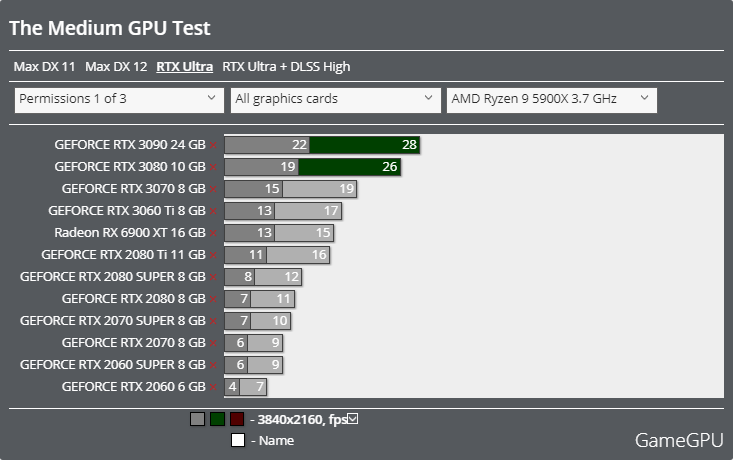Click red X next to RTX 3070
This screenshot has width=733, height=460.
click(213, 189)
